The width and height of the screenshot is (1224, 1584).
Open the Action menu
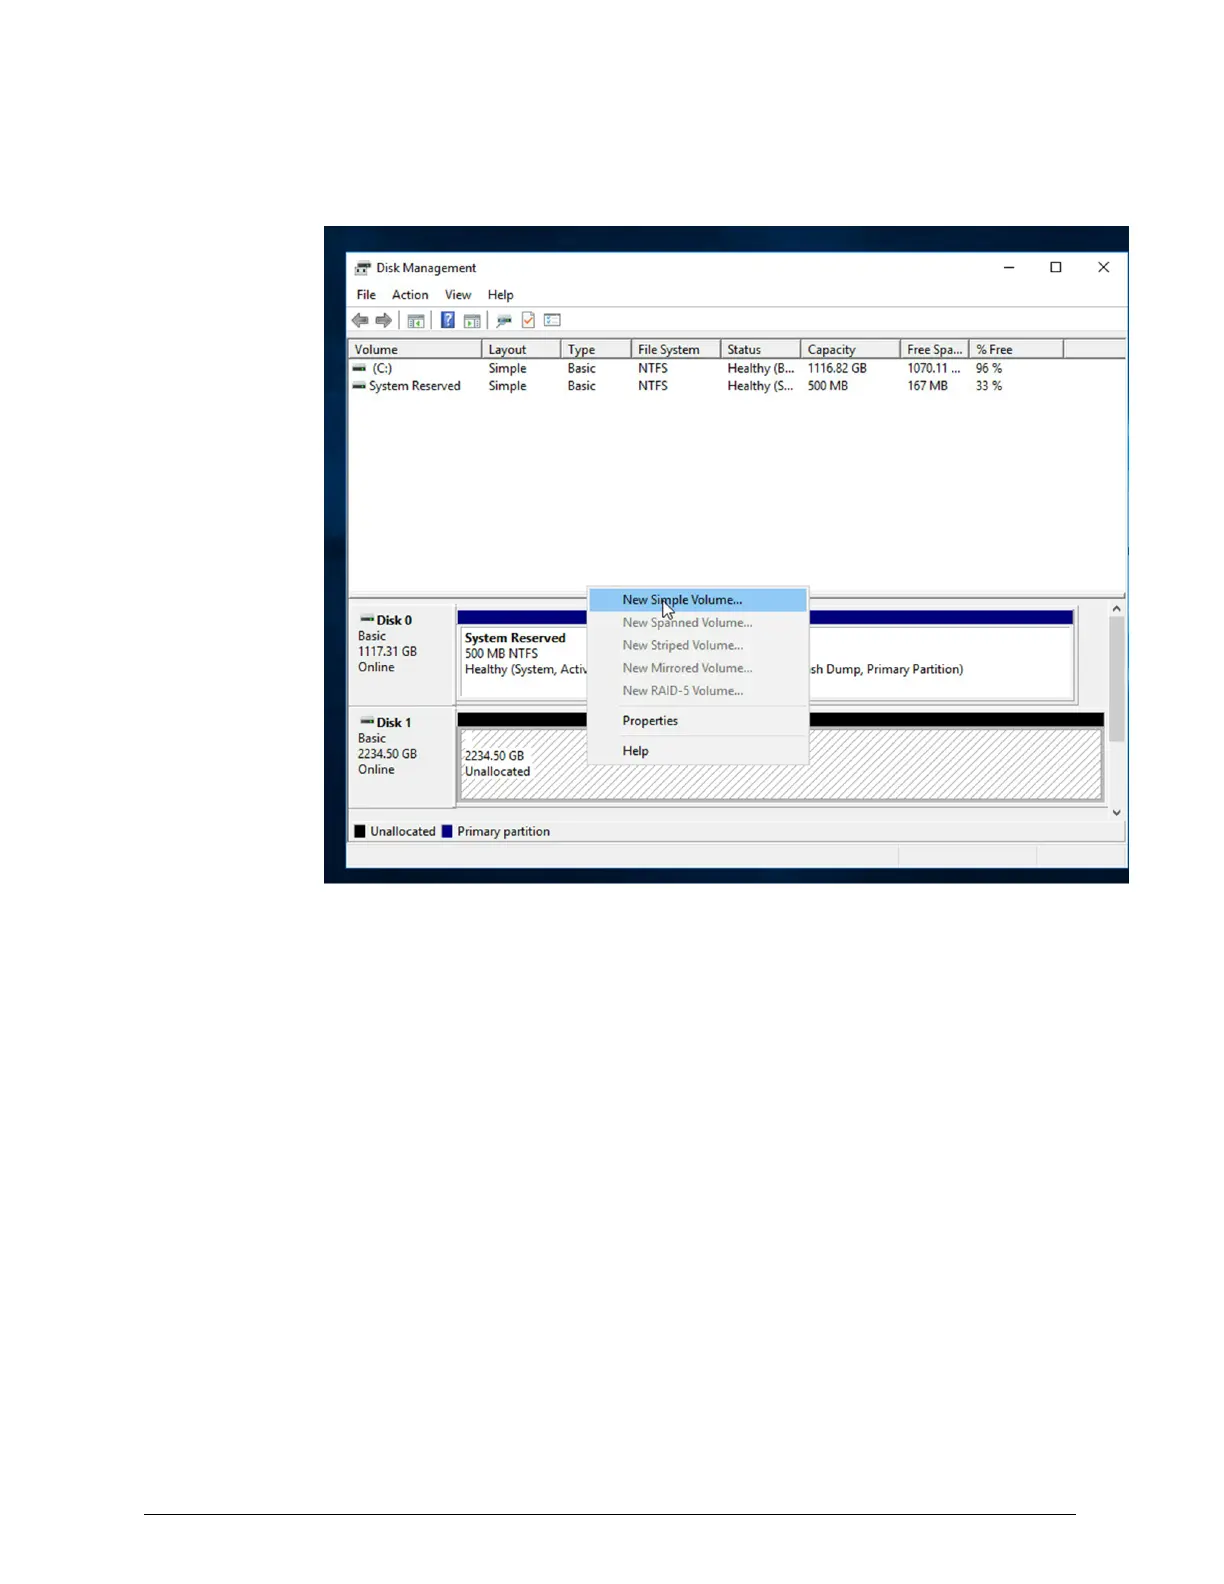tap(410, 295)
